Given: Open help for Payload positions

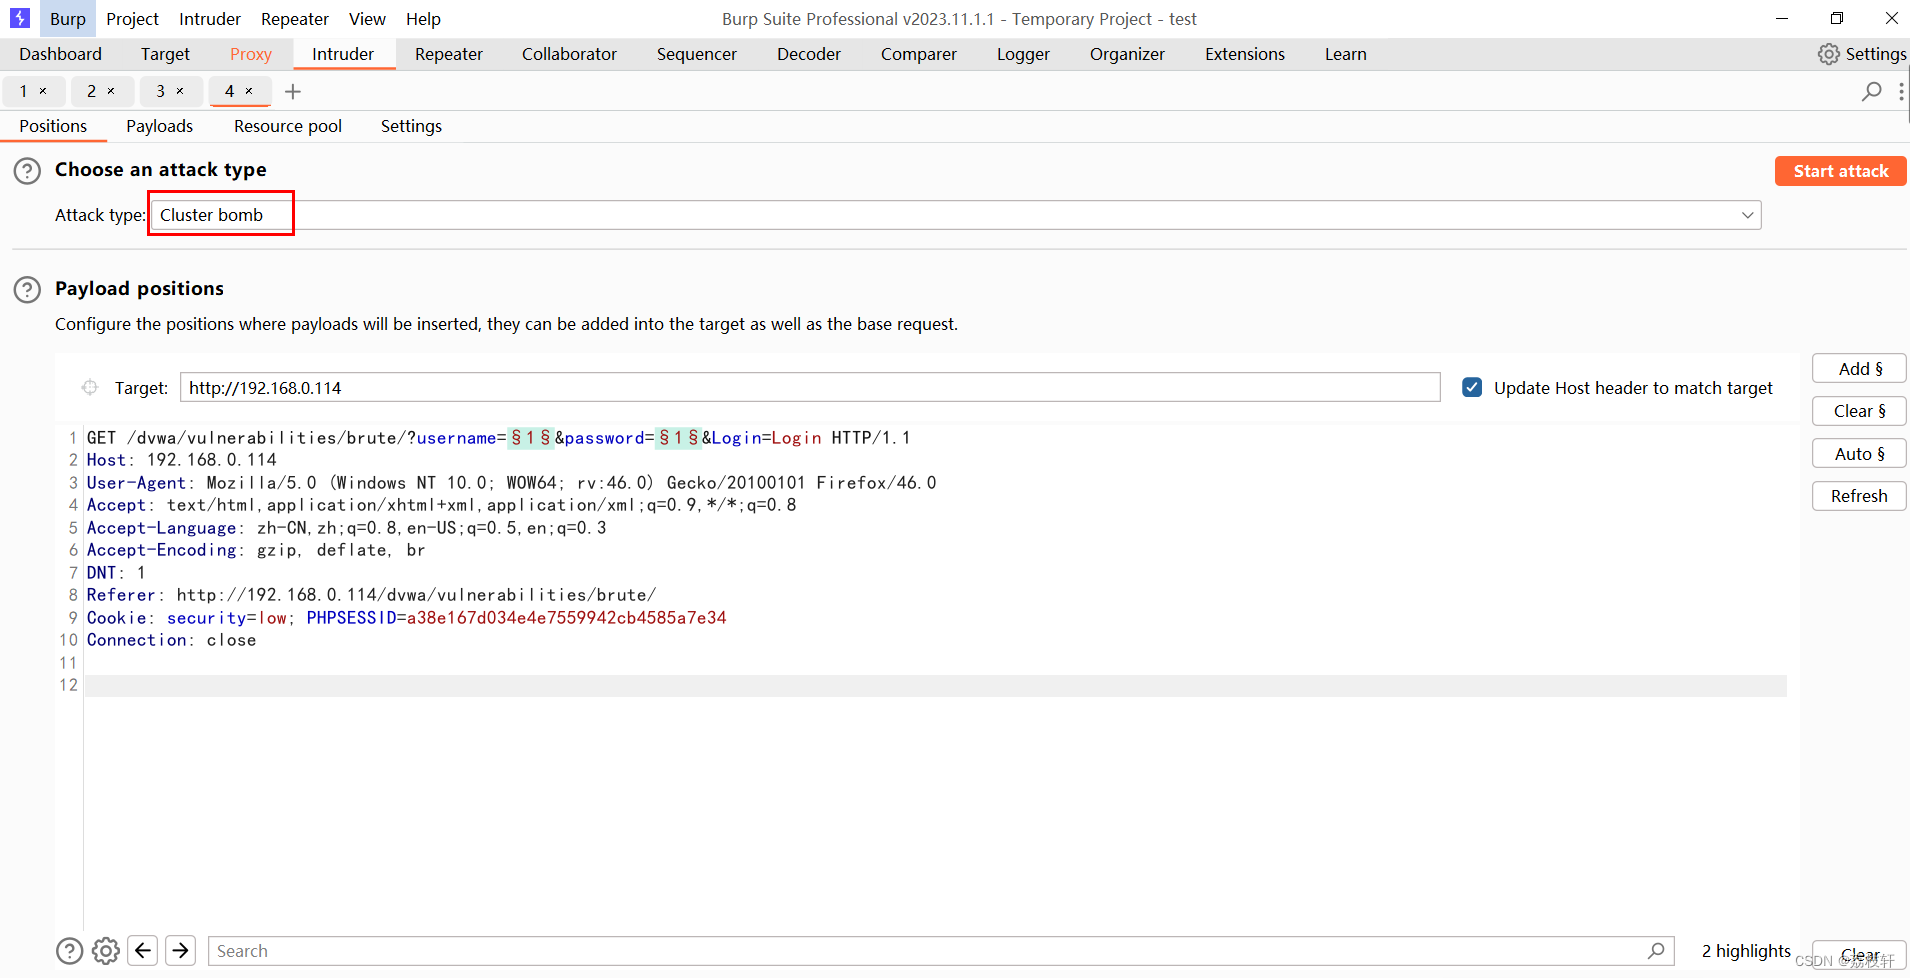Looking at the screenshot, I should (27, 290).
